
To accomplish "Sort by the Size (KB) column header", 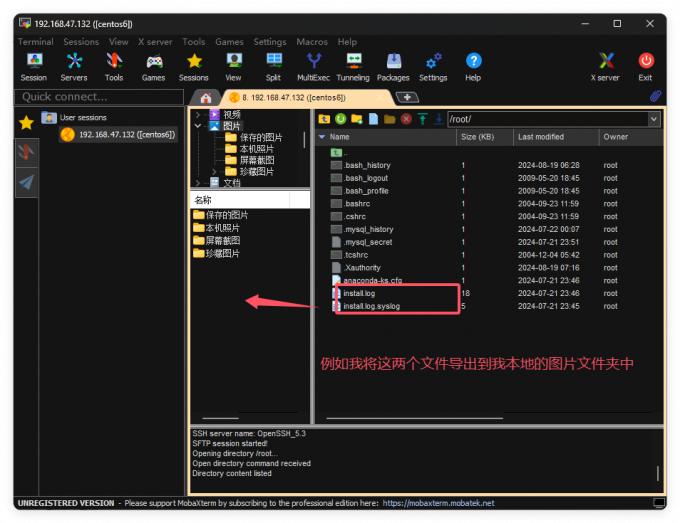I will tap(485, 137).
